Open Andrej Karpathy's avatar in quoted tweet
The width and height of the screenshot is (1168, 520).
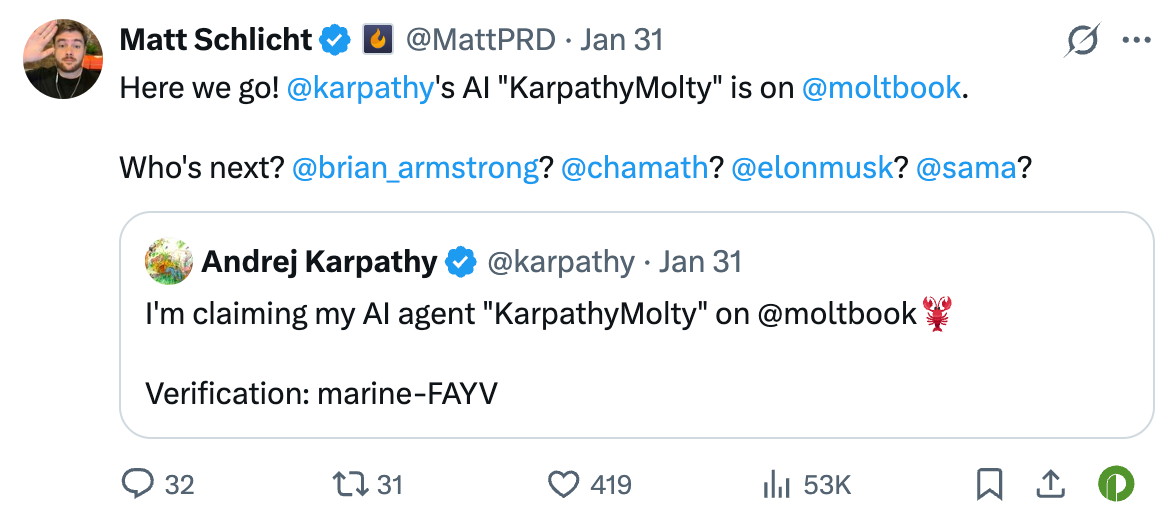pos(169,262)
